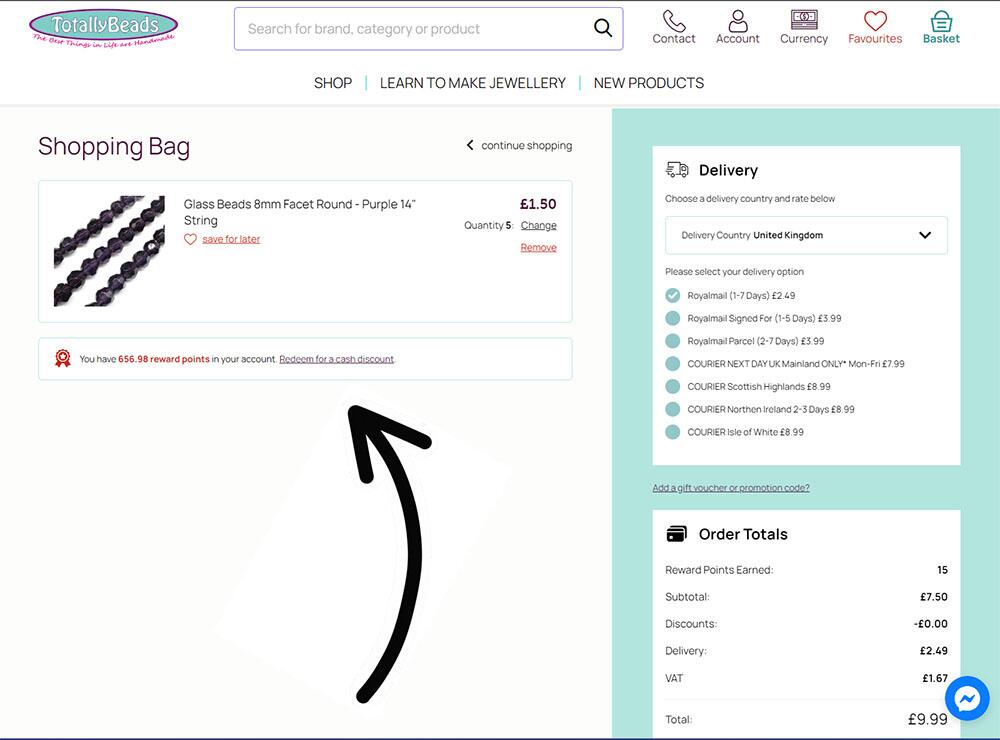Click the 656.98 reward points text
This screenshot has height=740, width=1000.
point(164,359)
